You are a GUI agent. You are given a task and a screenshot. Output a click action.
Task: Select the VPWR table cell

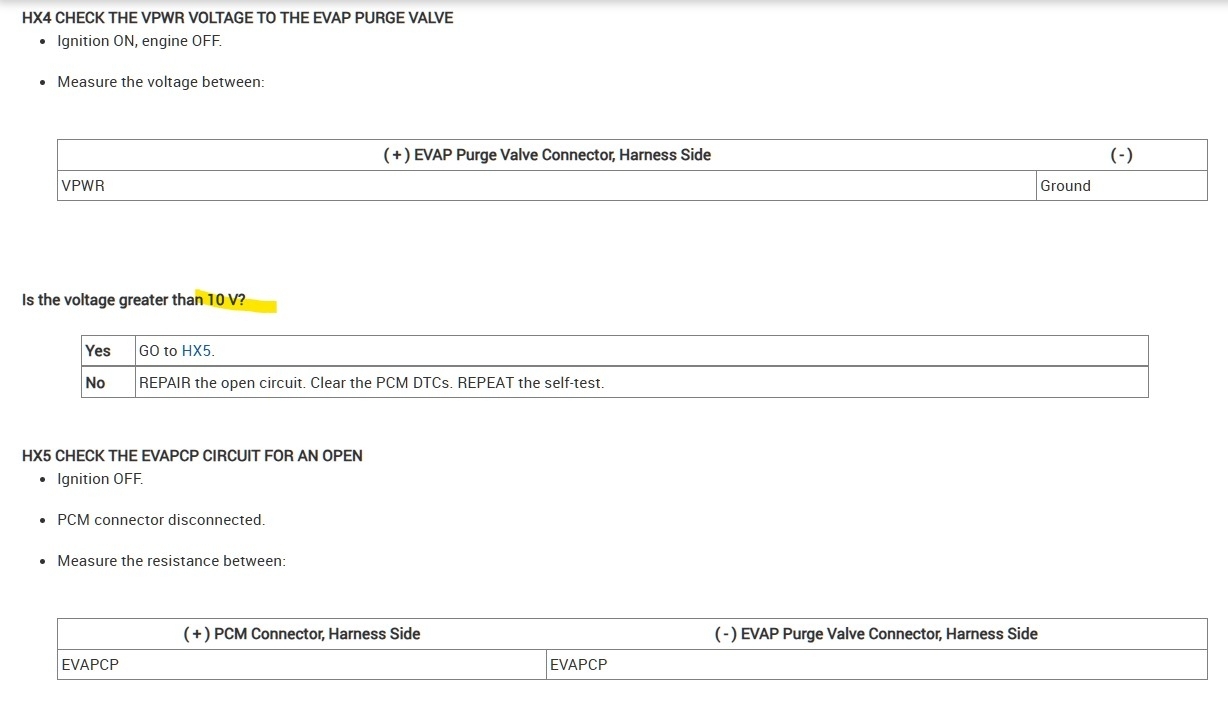[x=83, y=186]
